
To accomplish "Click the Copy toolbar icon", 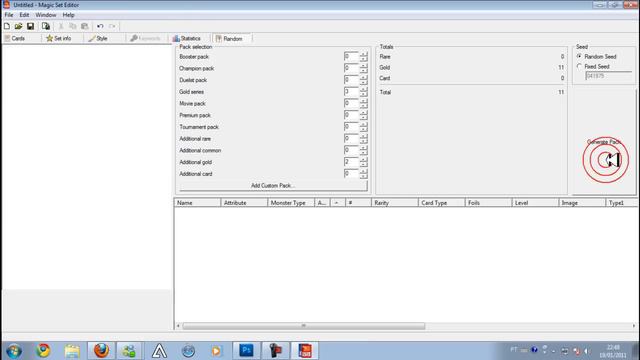I will (73, 26).
